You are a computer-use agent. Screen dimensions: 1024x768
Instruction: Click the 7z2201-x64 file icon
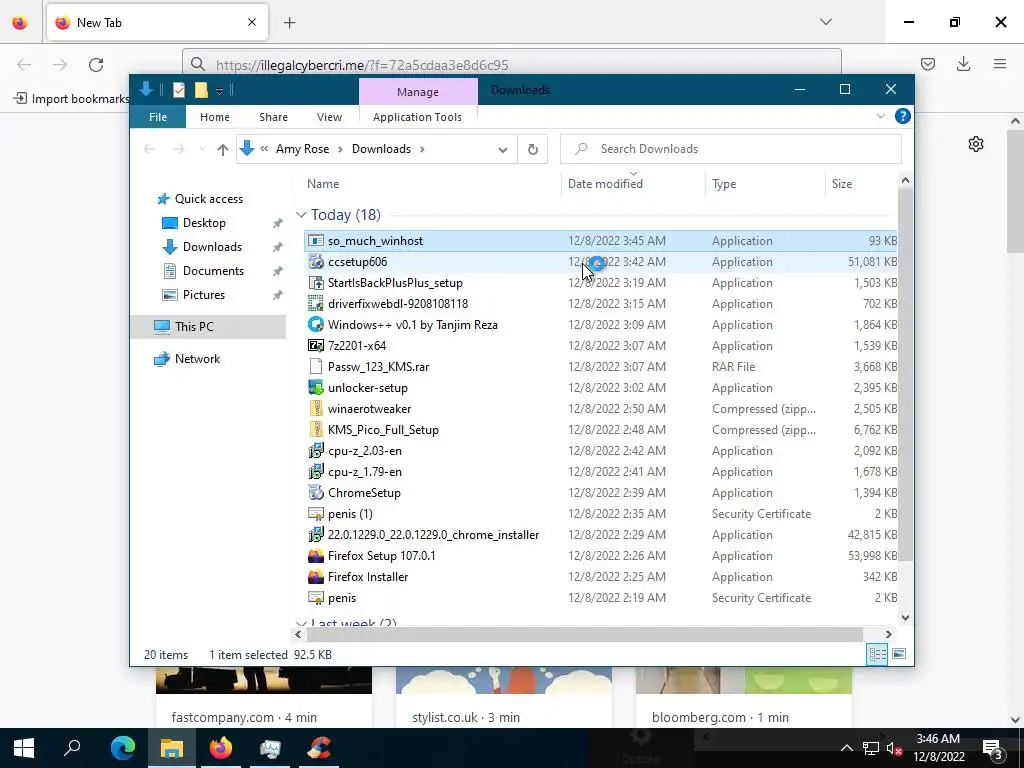click(x=316, y=345)
